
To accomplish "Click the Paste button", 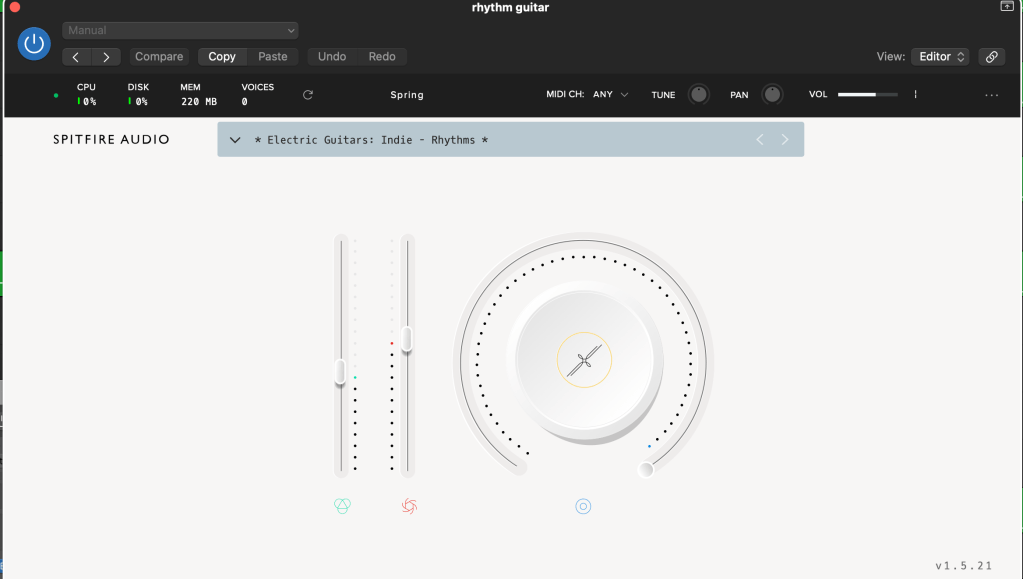I will tap(272, 57).
